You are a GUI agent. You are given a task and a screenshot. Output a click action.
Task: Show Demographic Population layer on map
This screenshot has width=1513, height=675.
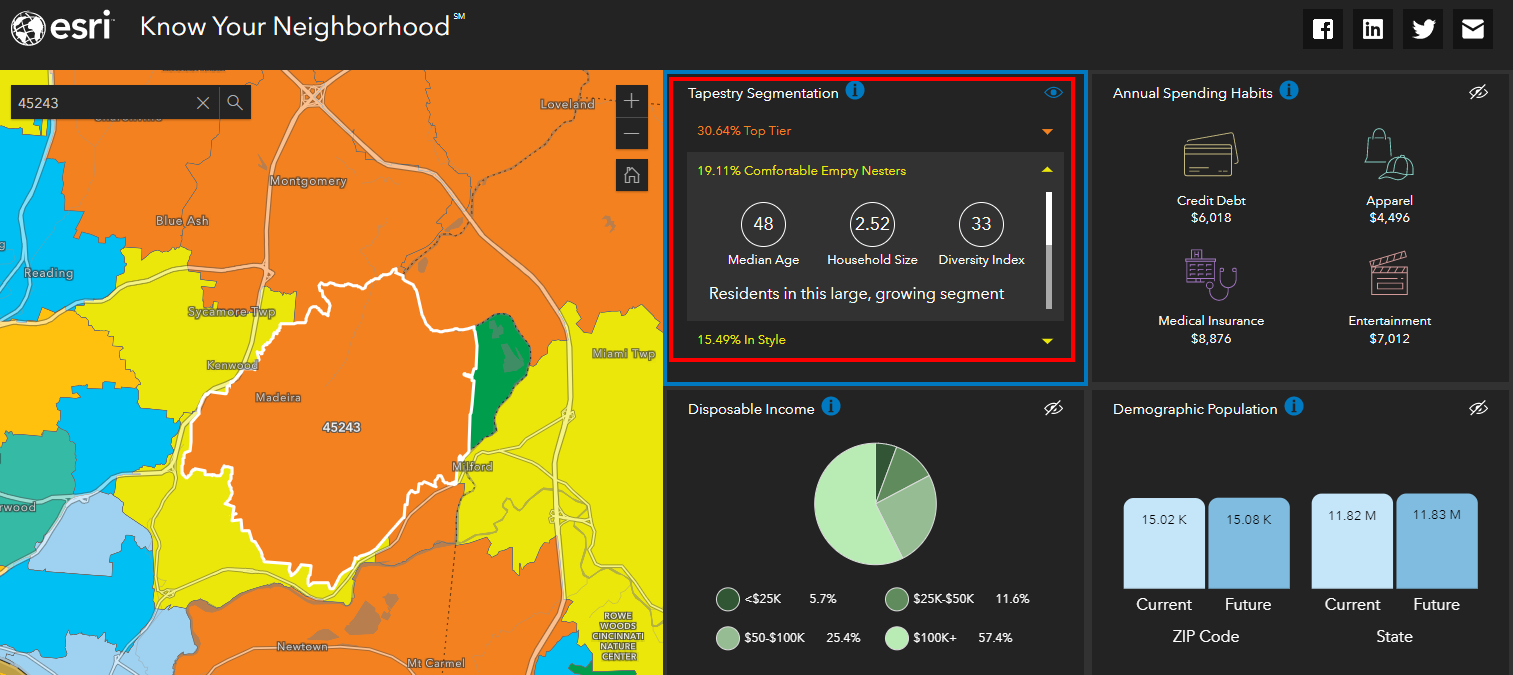click(1478, 408)
